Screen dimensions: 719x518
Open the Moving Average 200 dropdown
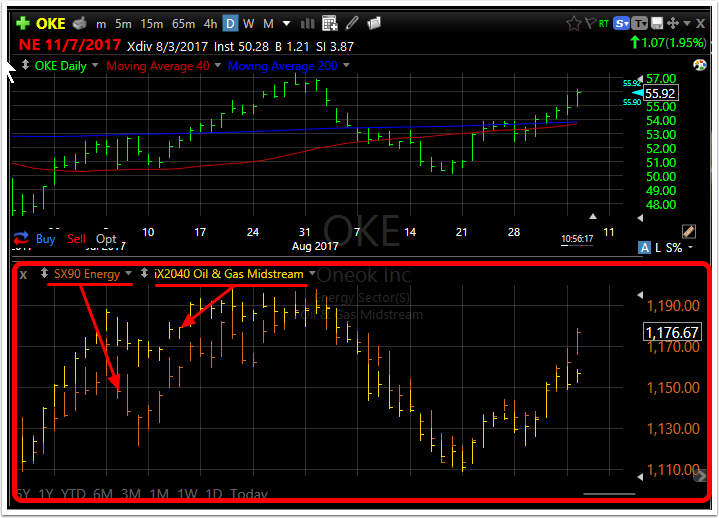(x=346, y=66)
